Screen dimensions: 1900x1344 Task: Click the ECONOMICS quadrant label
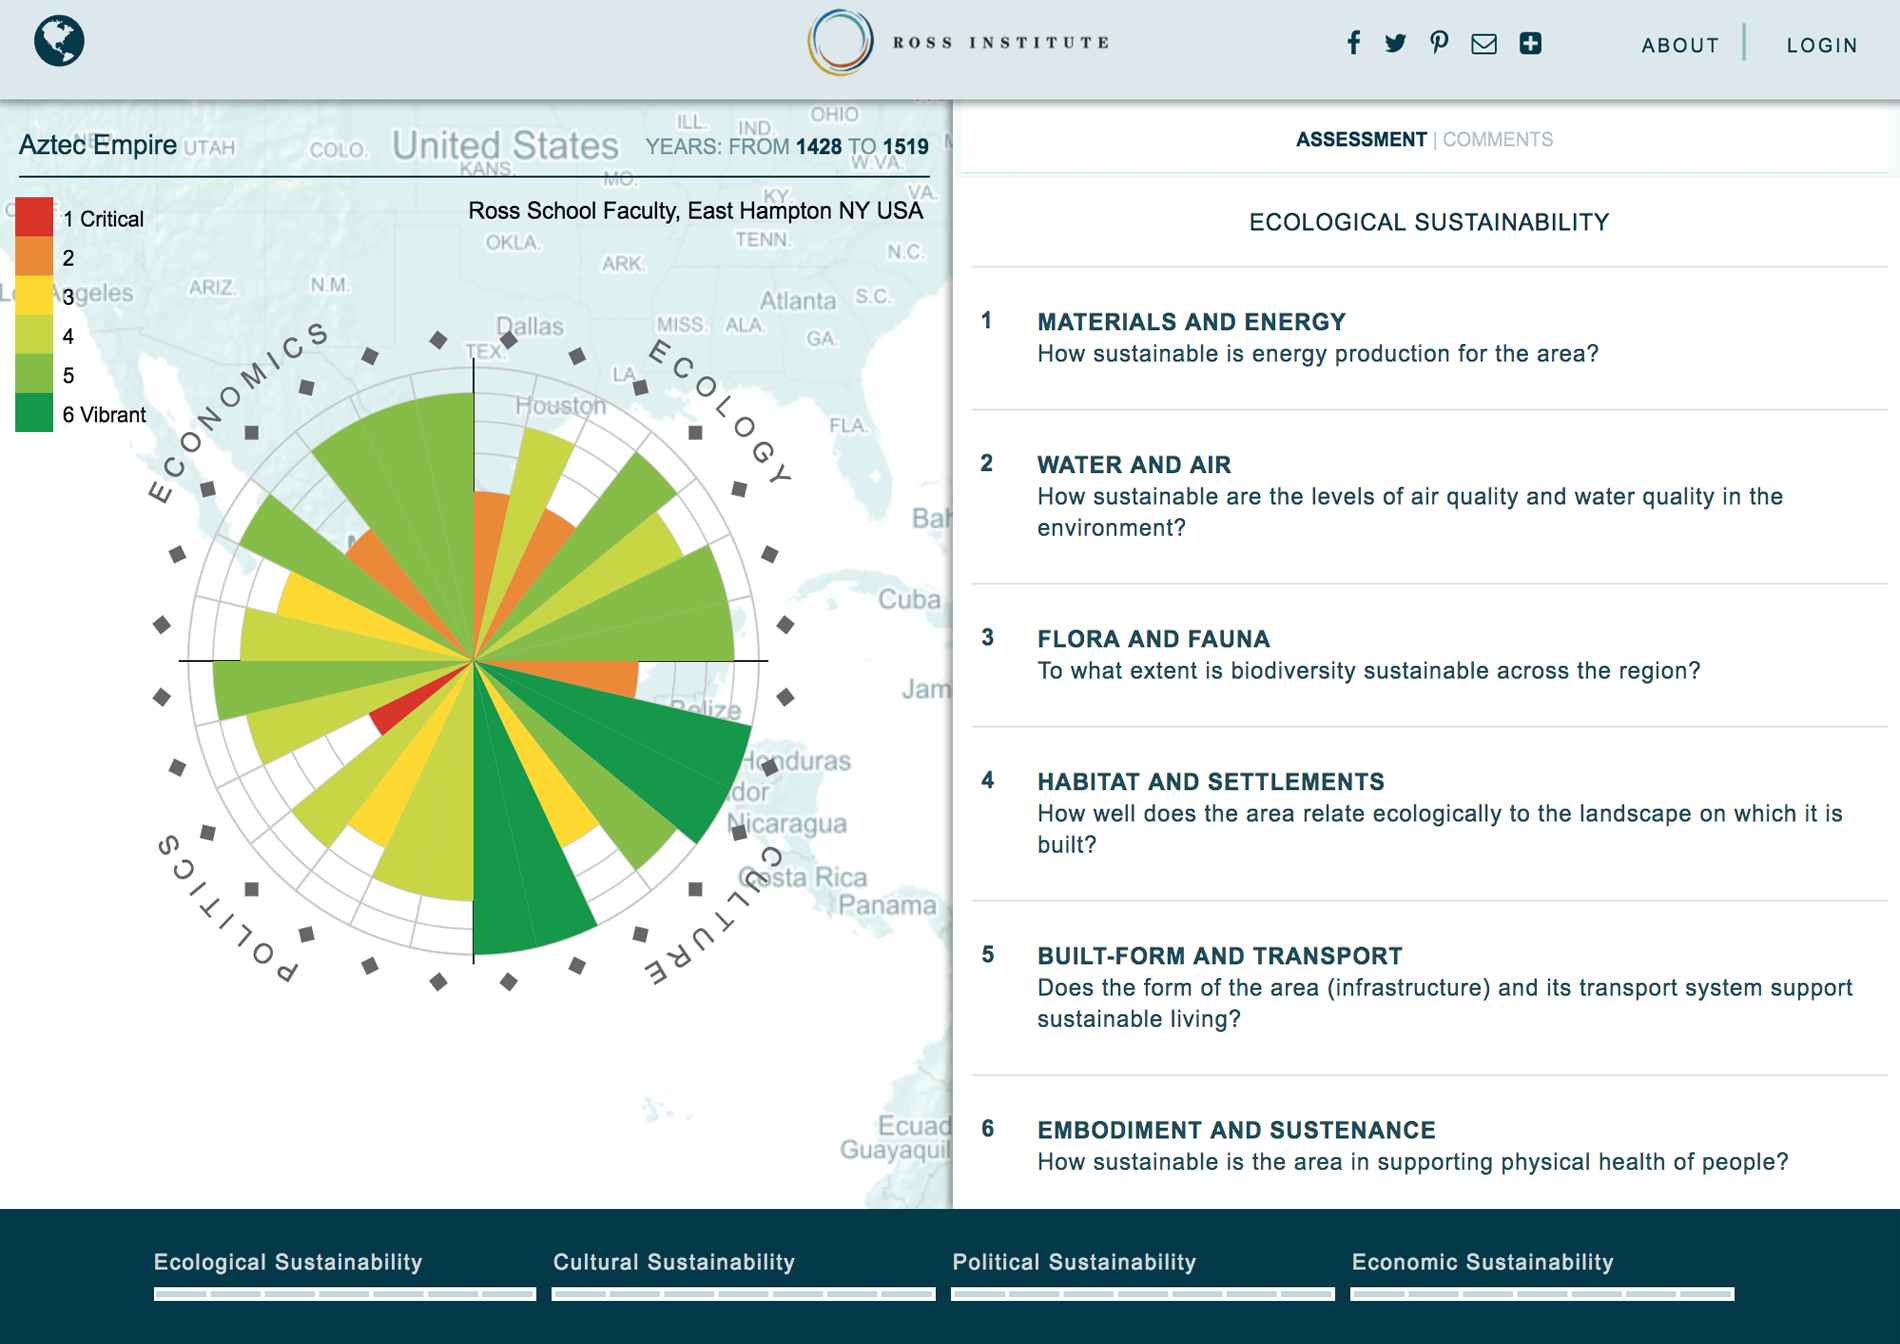coord(238,412)
